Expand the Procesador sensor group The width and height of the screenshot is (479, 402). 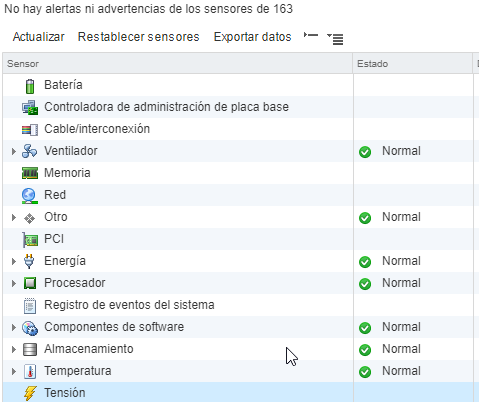pos(14,283)
